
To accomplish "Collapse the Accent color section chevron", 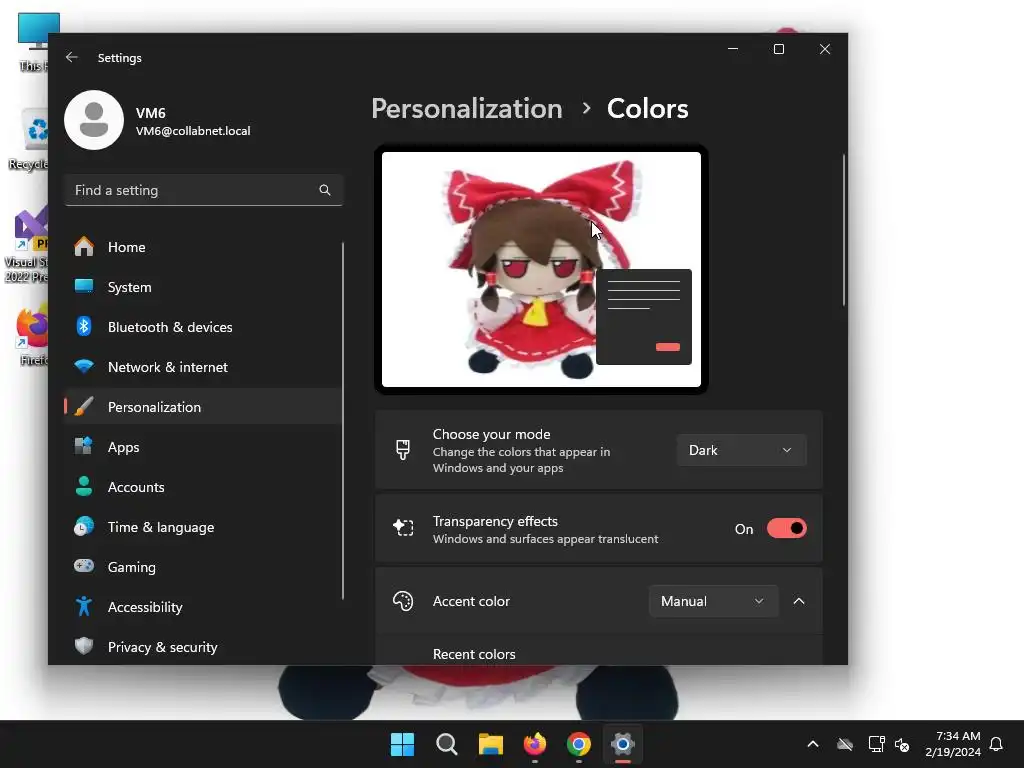I will [x=799, y=601].
